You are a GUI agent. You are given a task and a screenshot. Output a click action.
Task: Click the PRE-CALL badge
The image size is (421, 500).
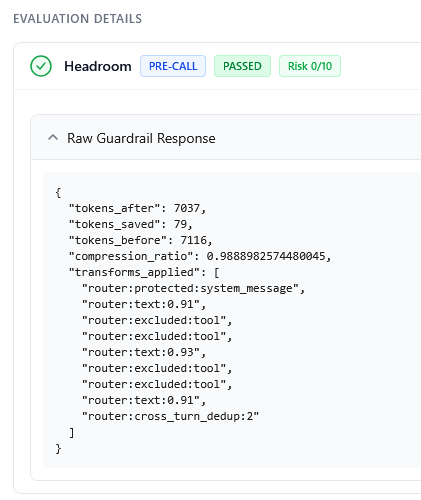pyautogui.click(x=173, y=66)
